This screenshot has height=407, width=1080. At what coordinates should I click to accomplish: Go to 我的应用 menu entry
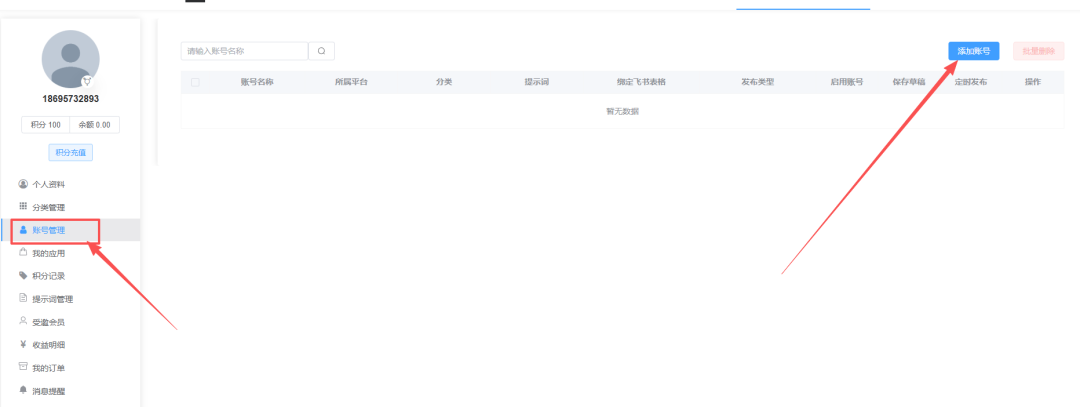(71, 253)
